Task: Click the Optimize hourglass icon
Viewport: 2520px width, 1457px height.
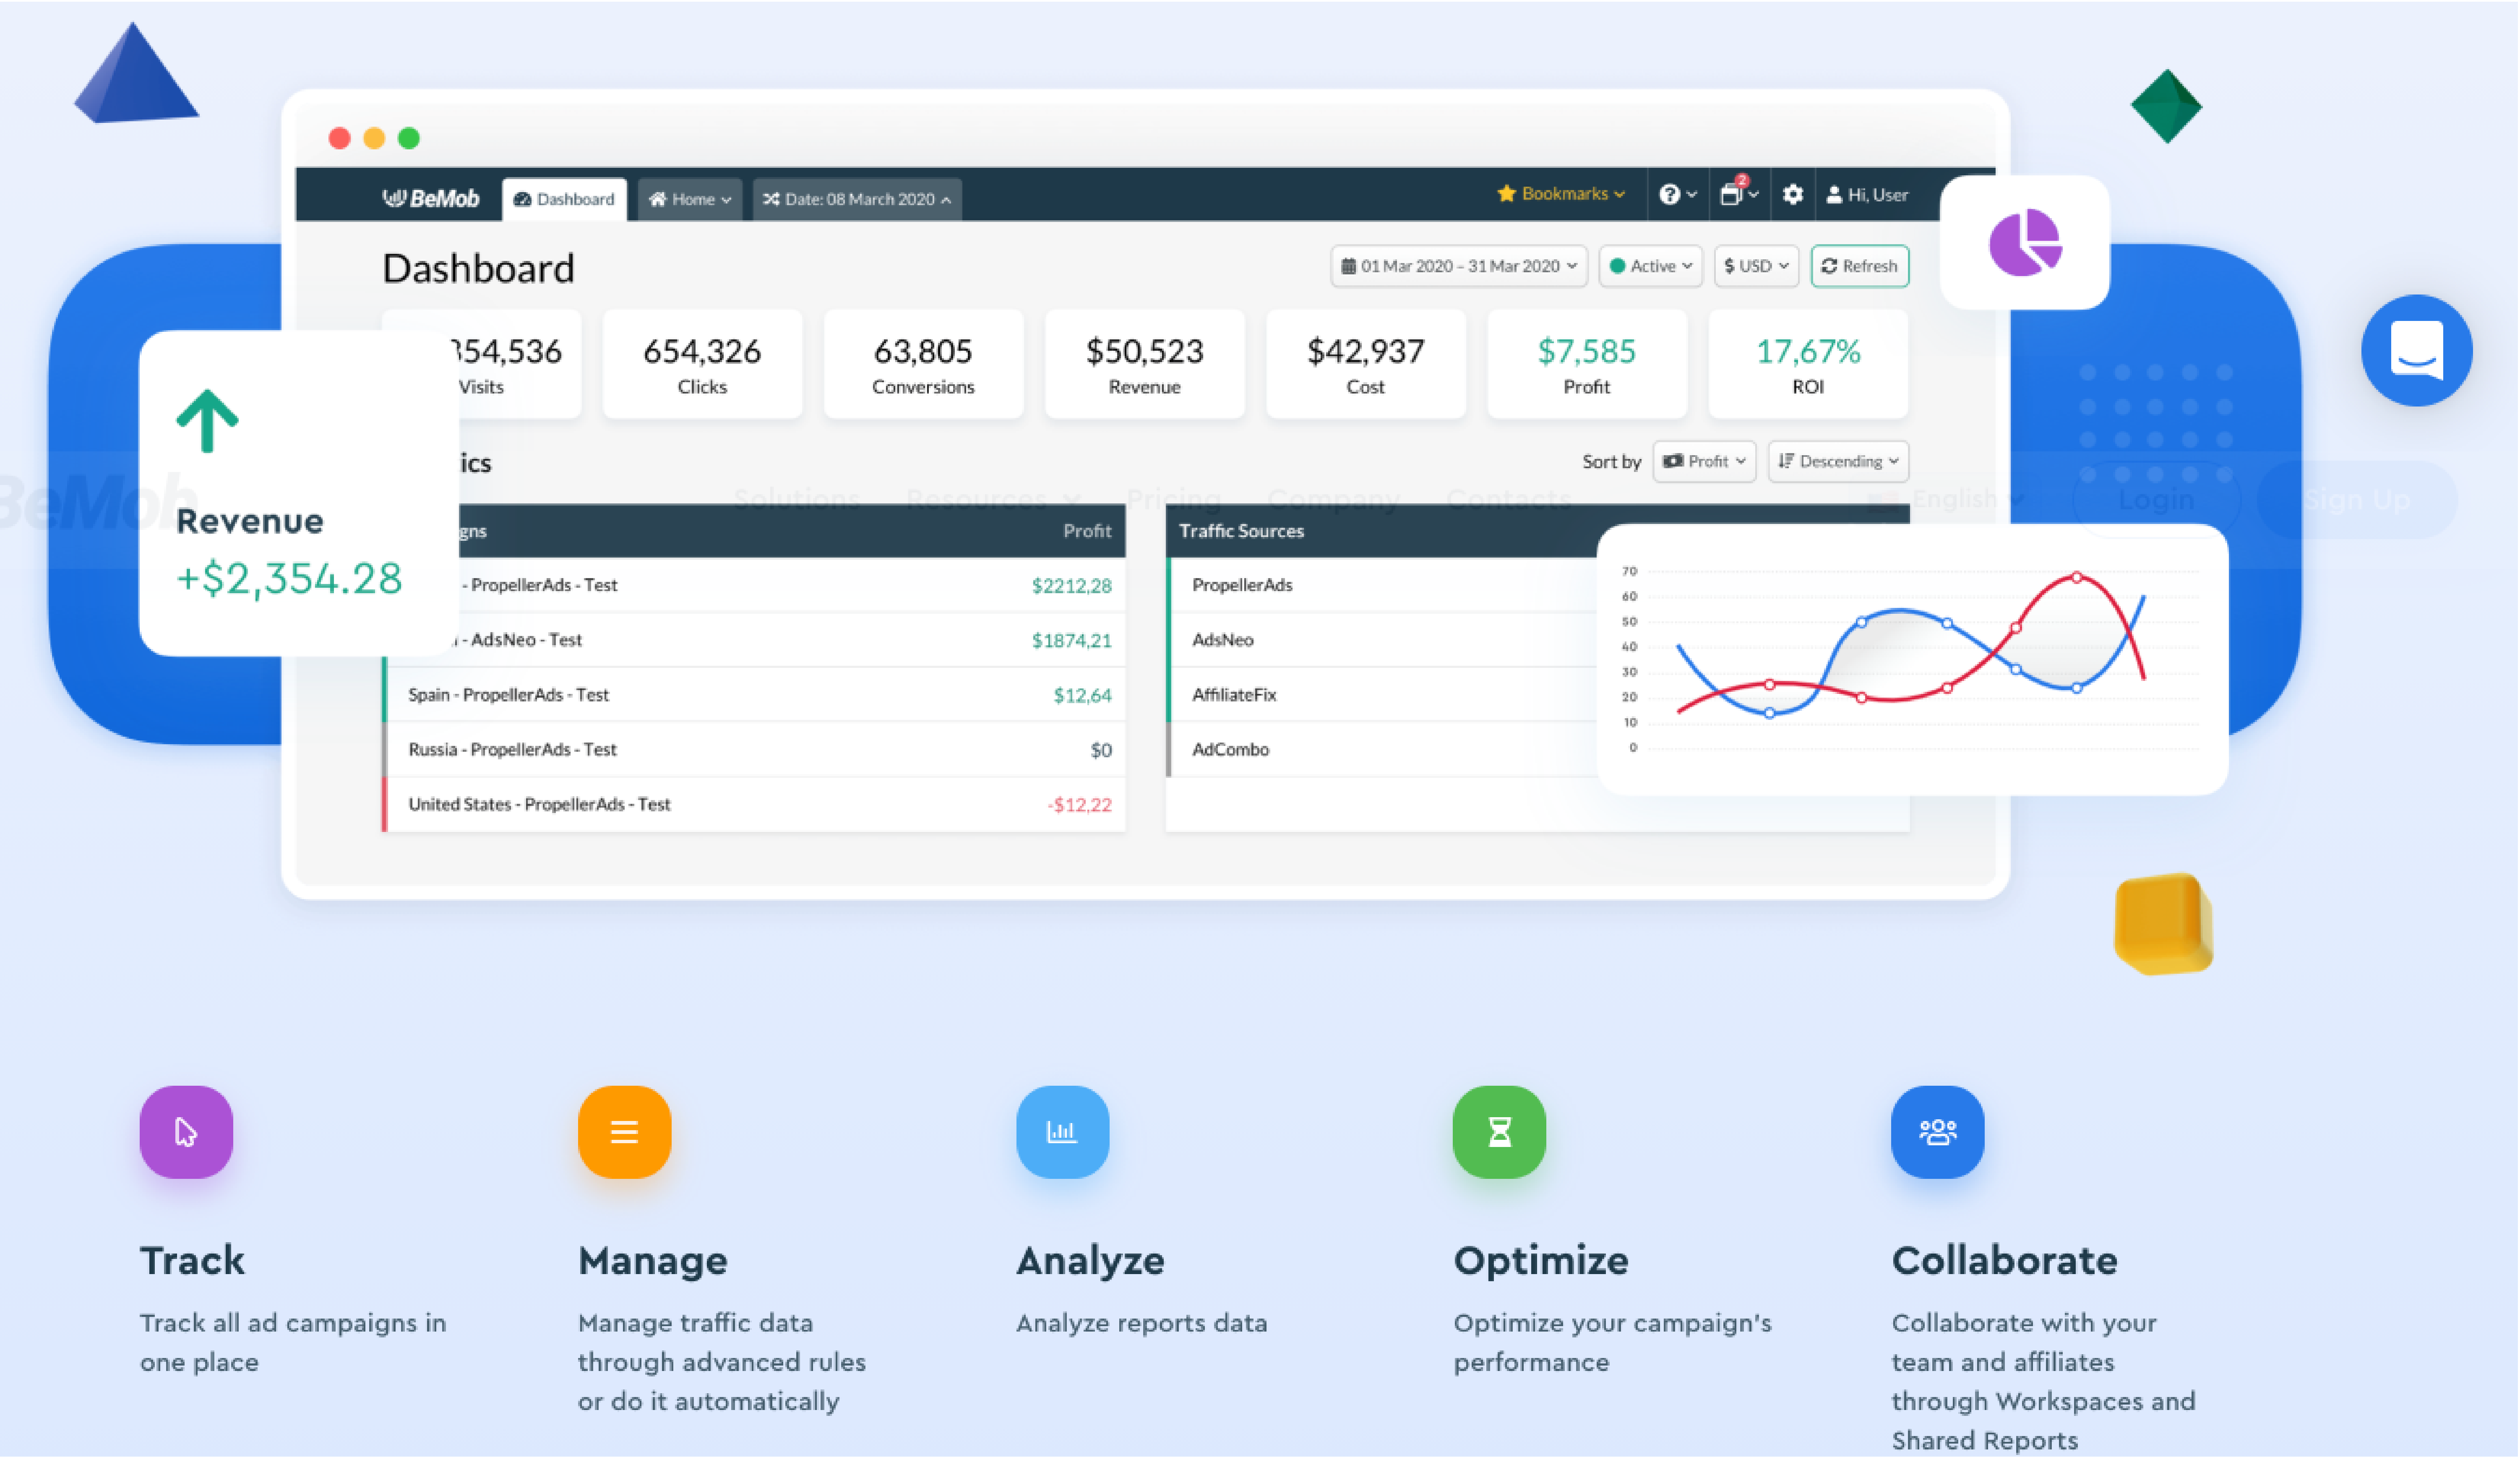Action: tap(1498, 1132)
